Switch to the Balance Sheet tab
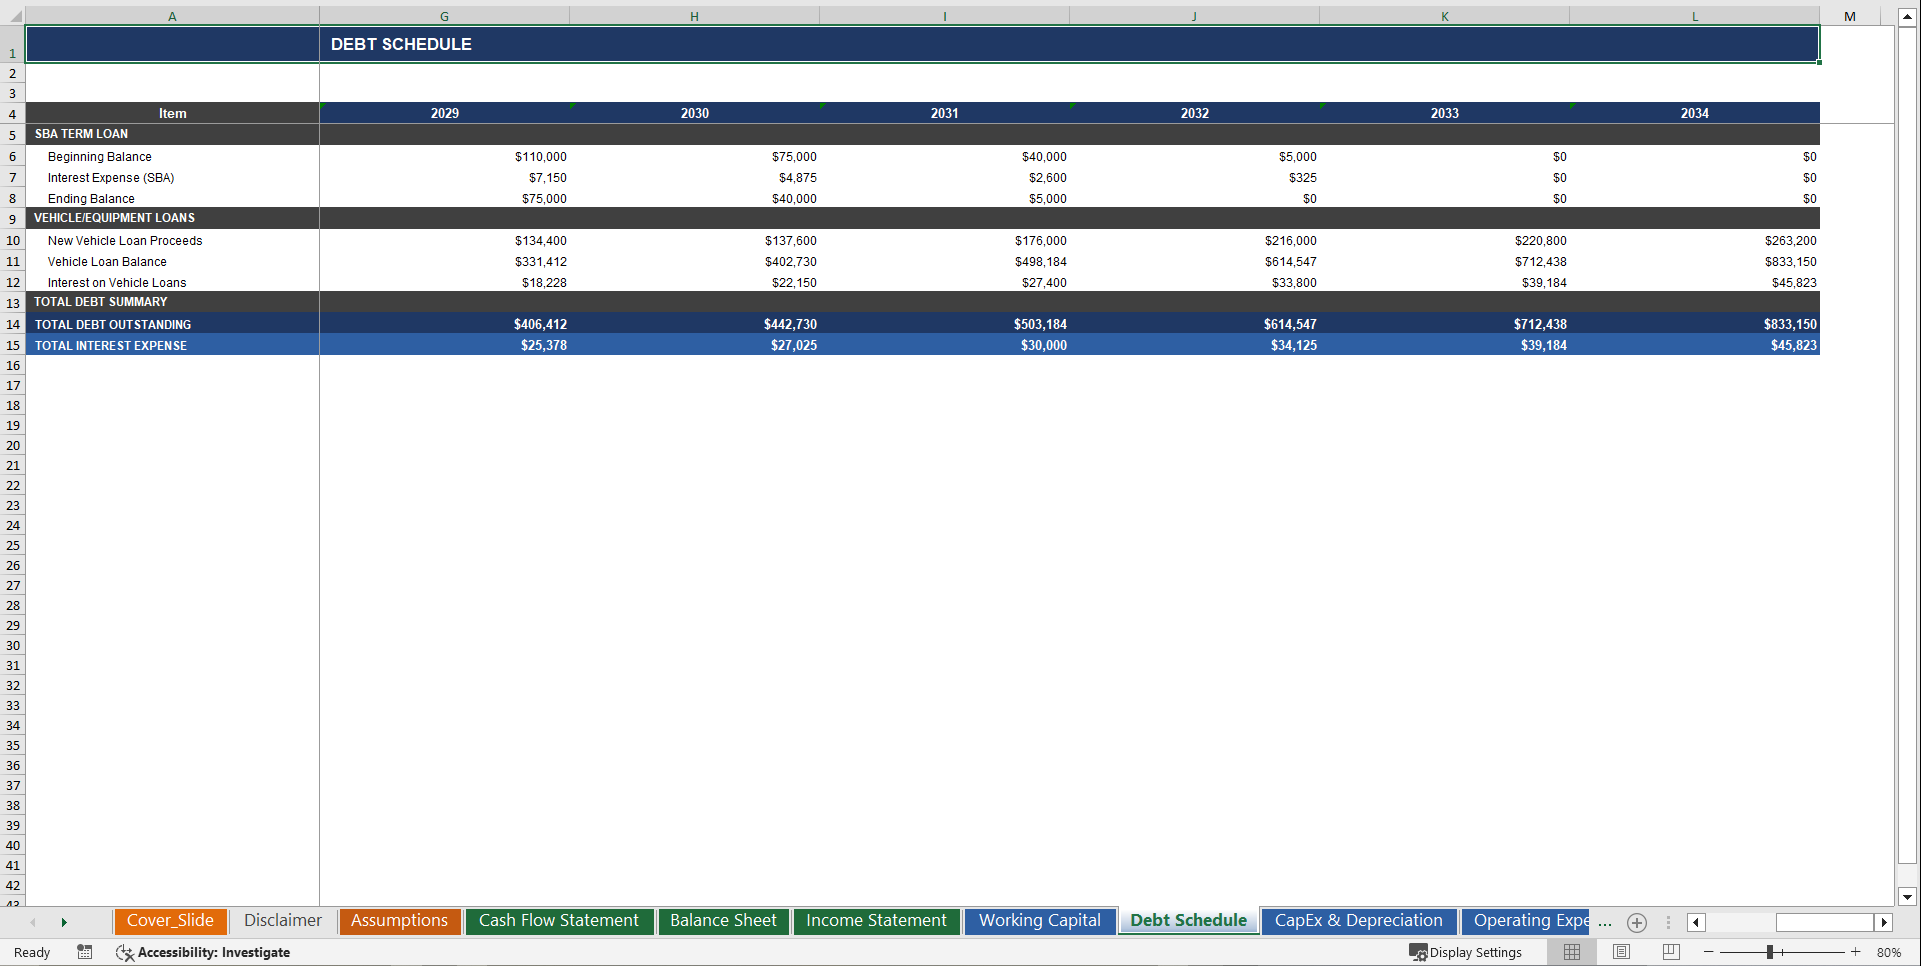The image size is (1921, 966). tap(723, 921)
